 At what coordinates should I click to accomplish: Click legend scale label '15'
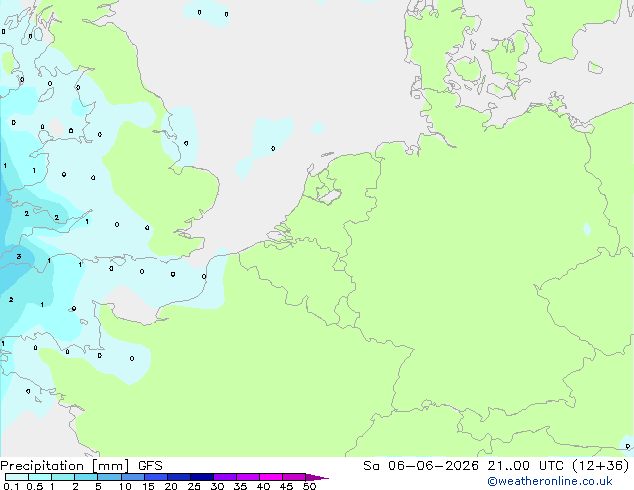pos(148,486)
